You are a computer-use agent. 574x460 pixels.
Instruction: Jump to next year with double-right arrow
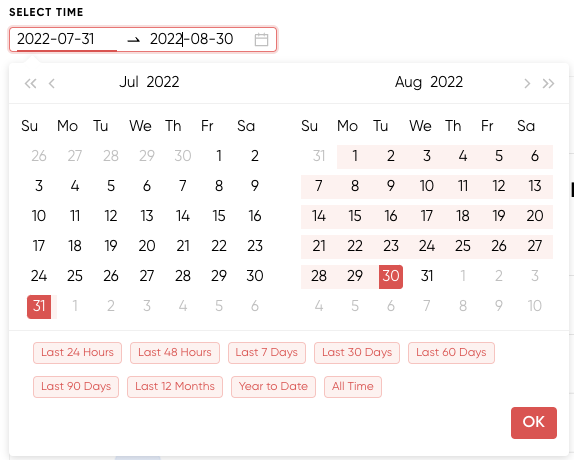coord(548,83)
